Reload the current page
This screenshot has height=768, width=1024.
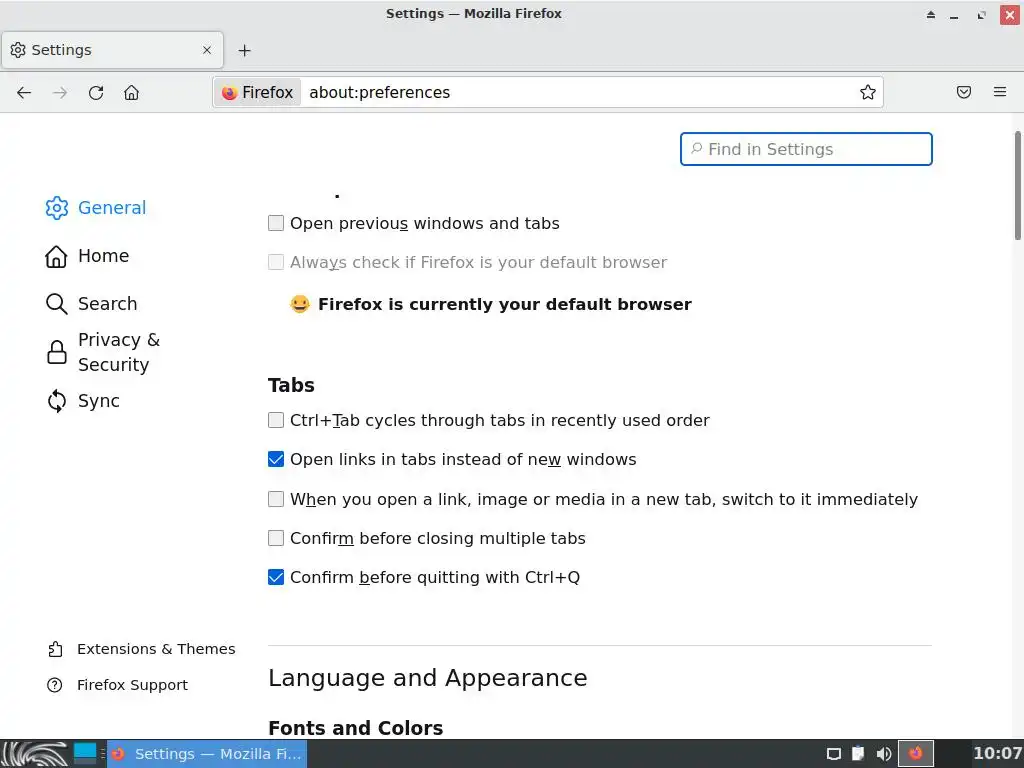(96, 93)
